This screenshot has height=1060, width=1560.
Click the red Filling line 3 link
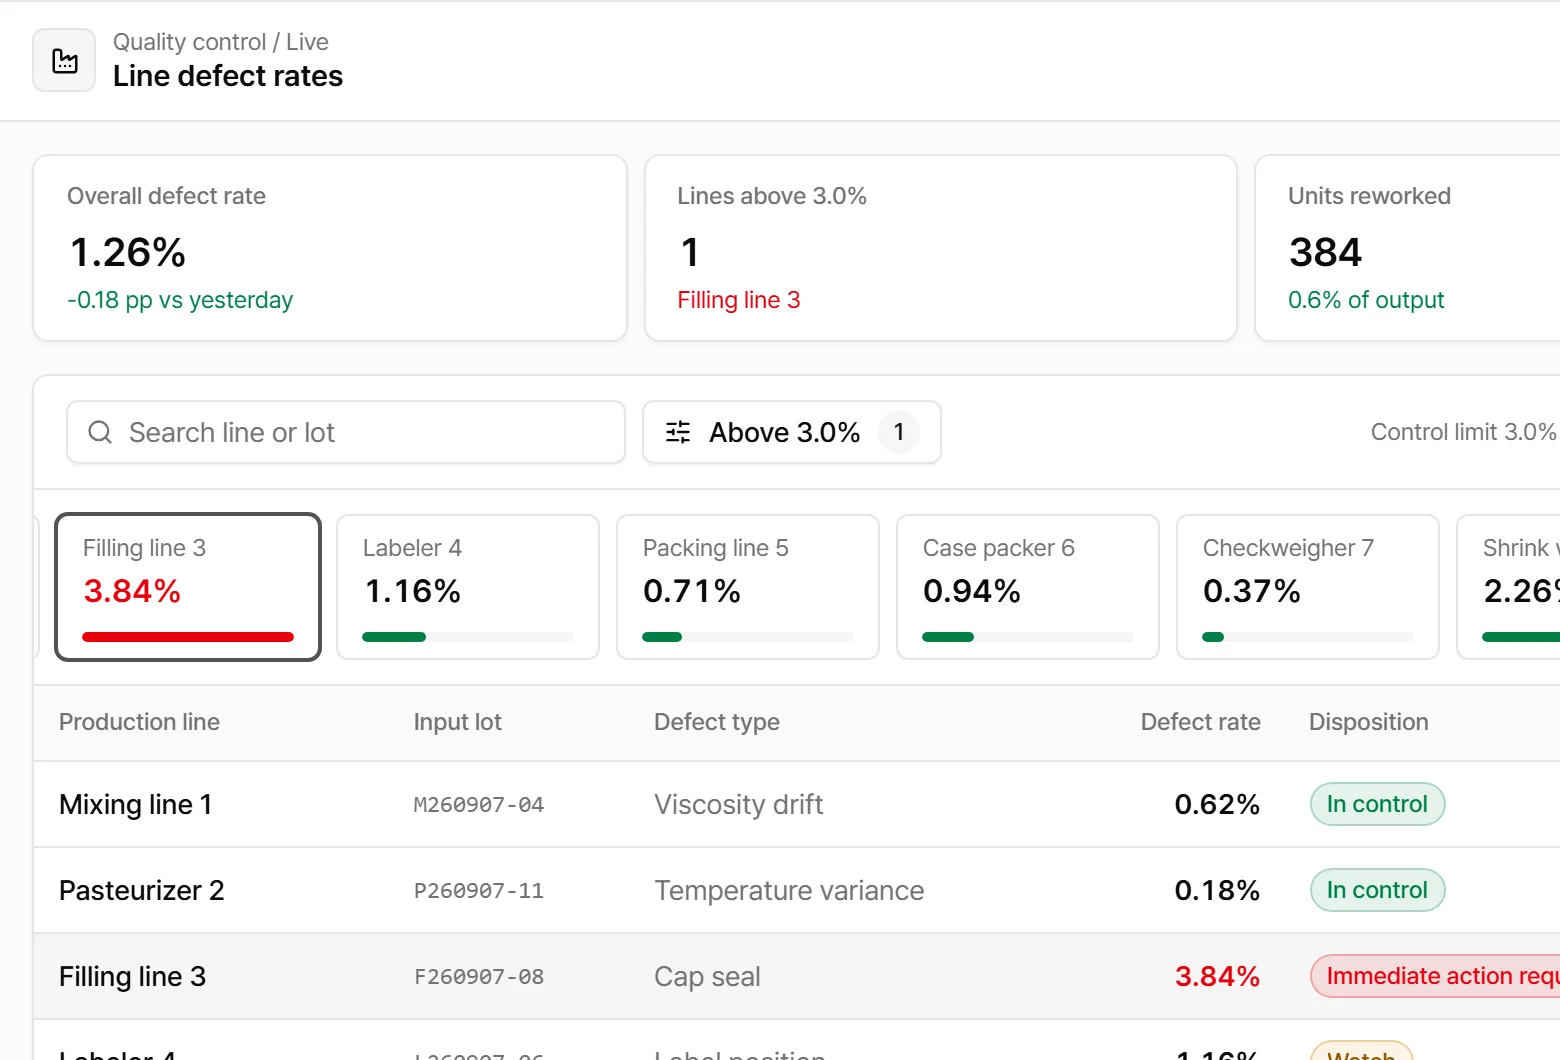[739, 300]
